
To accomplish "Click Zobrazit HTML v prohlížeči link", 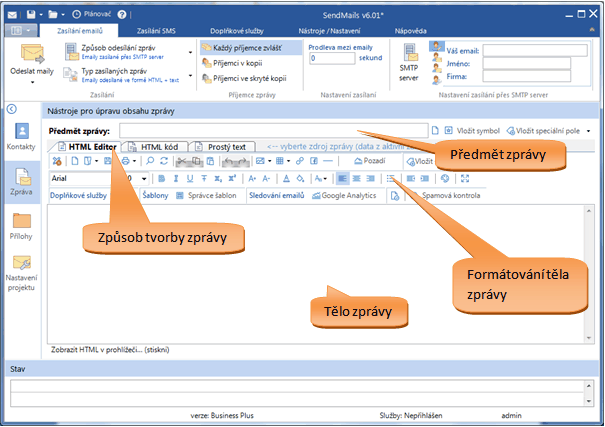I will point(110,351).
